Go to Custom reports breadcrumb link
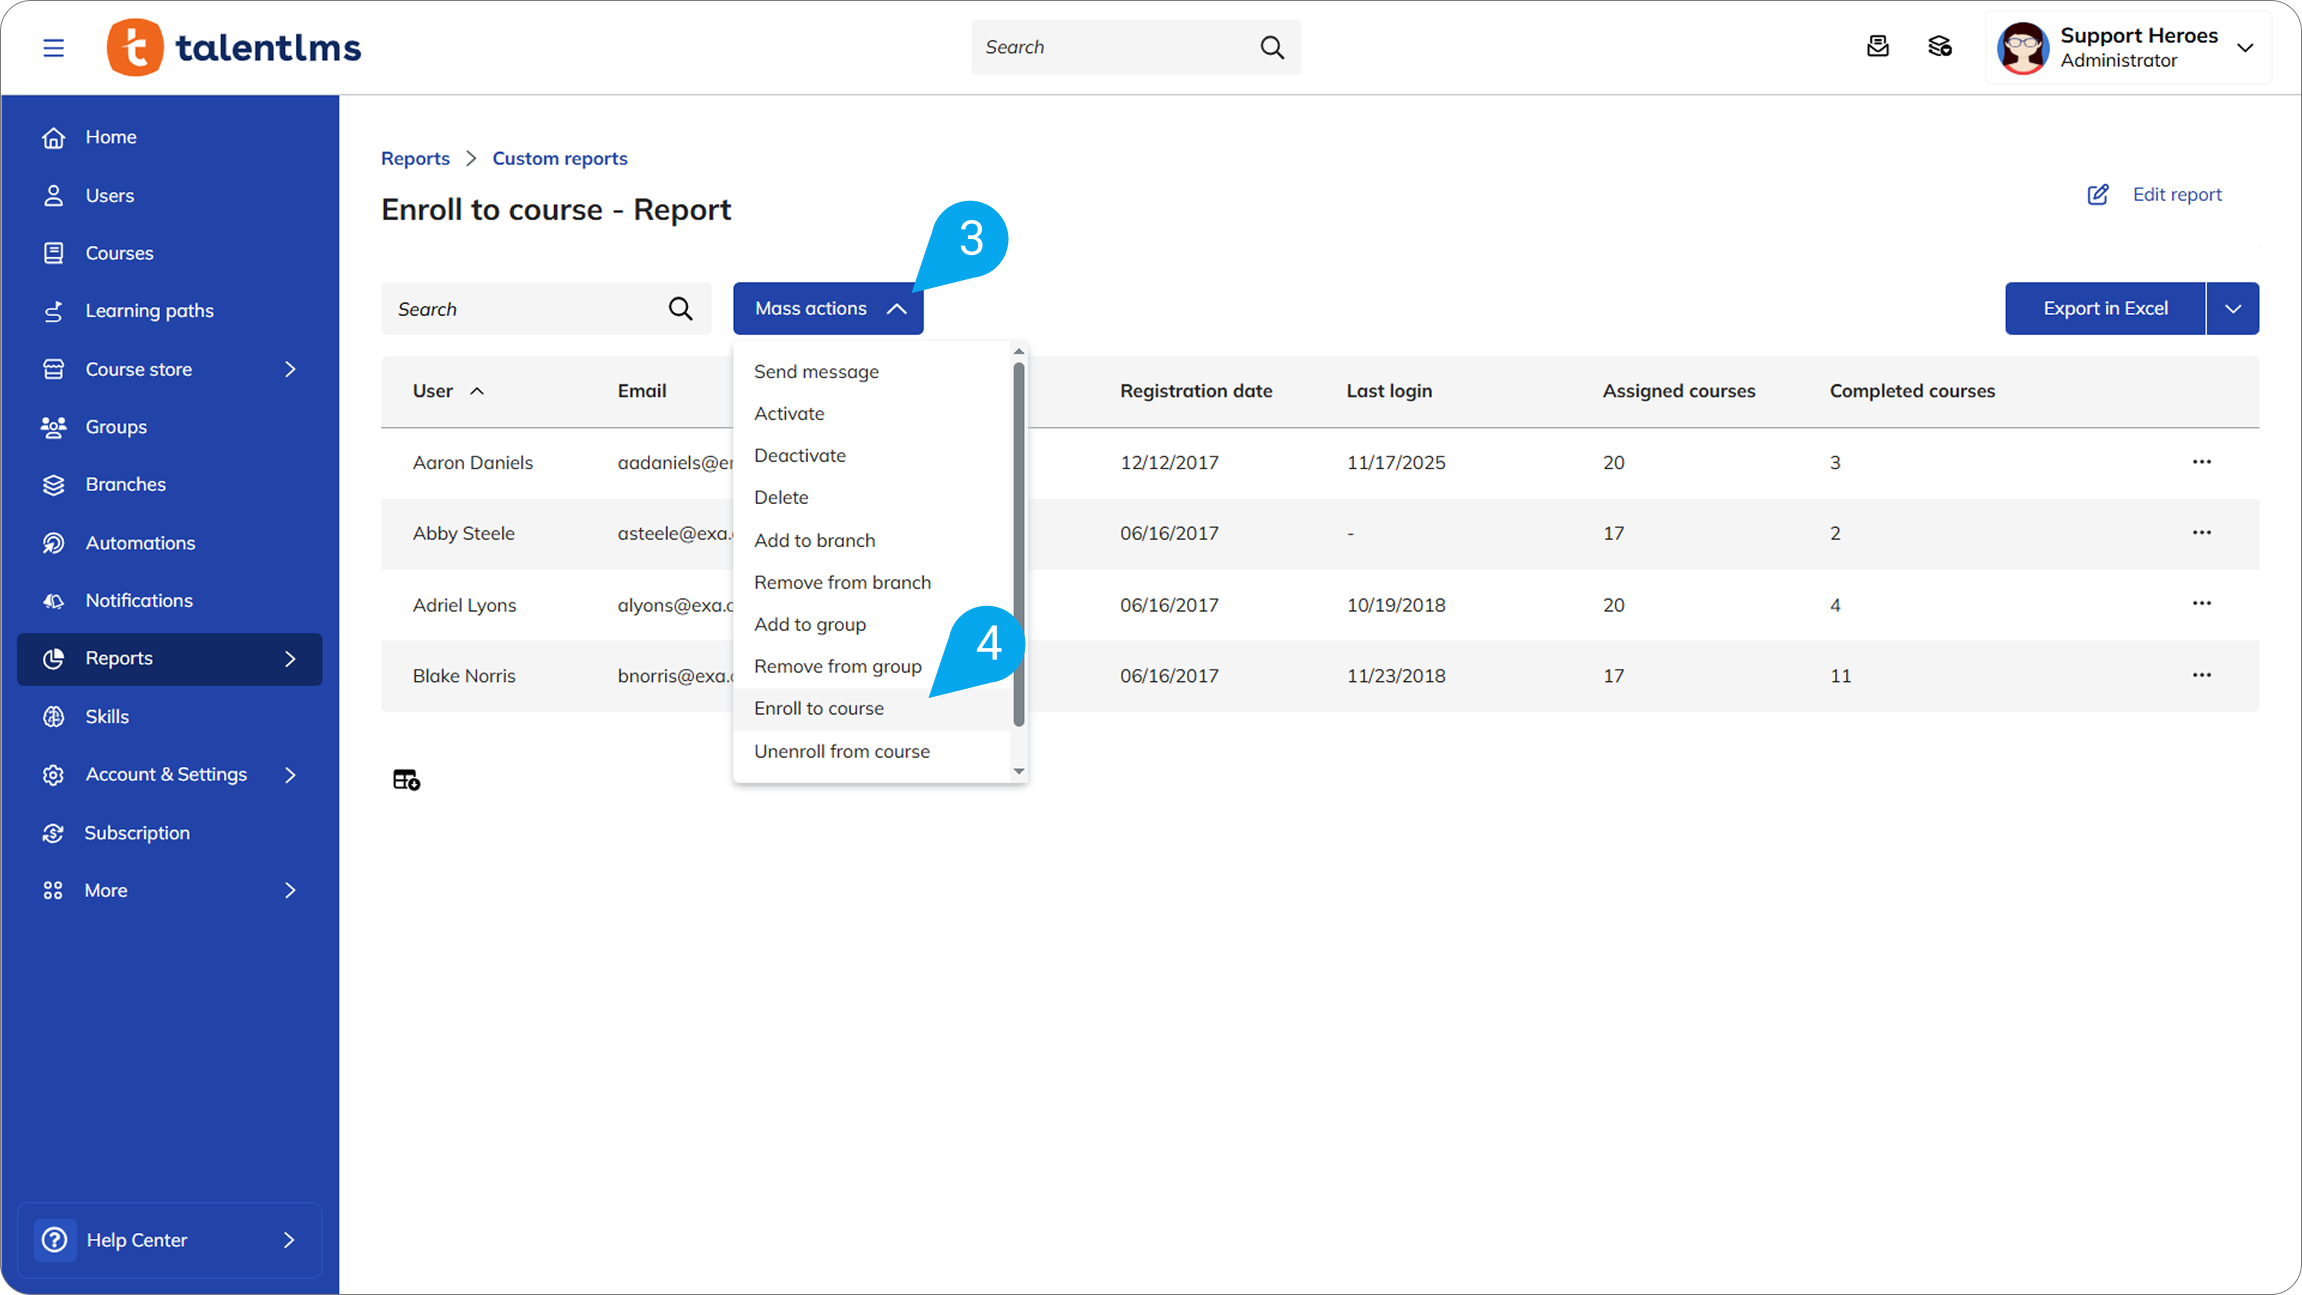The height and width of the screenshot is (1295, 2302). point(559,158)
